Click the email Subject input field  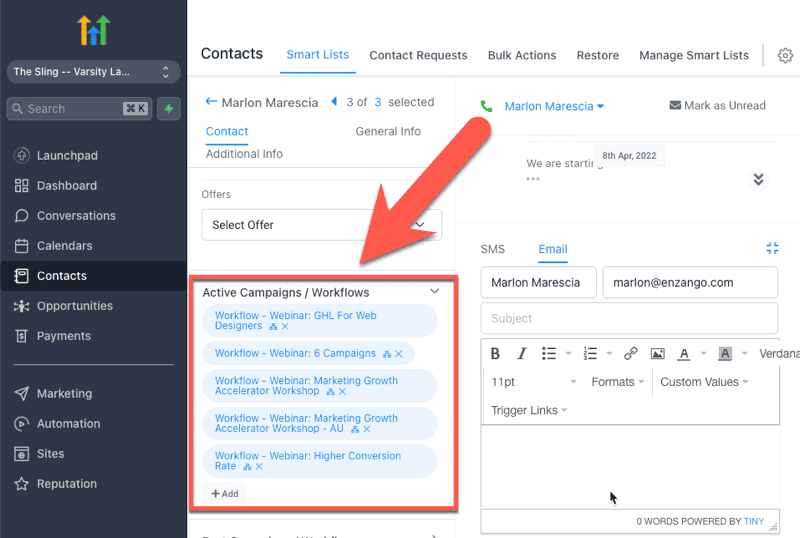click(628, 318)
